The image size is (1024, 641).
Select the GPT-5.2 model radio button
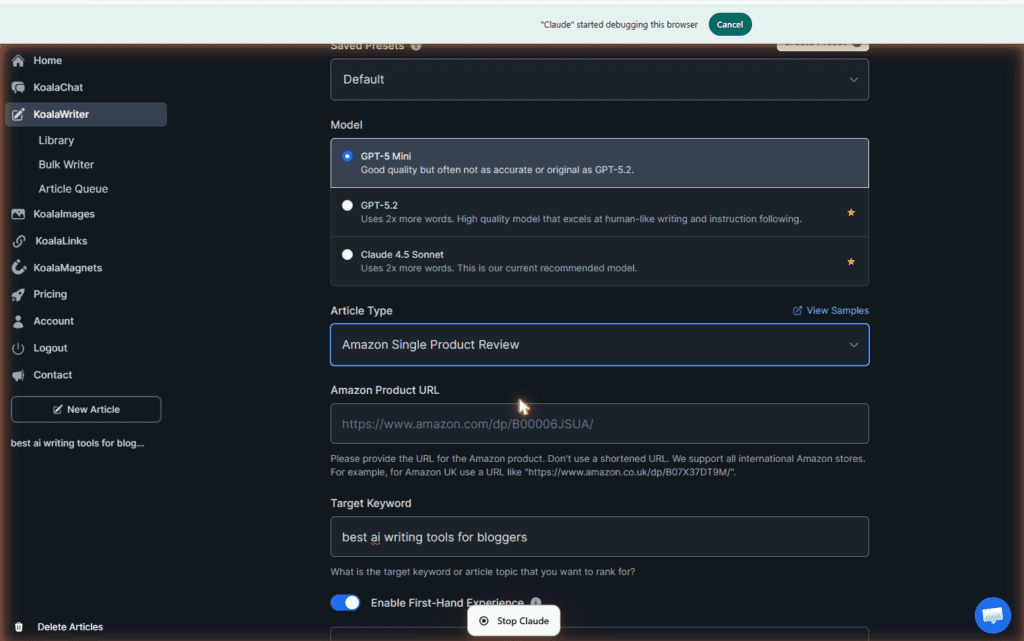pyautogui.click(x=347, y=206)
